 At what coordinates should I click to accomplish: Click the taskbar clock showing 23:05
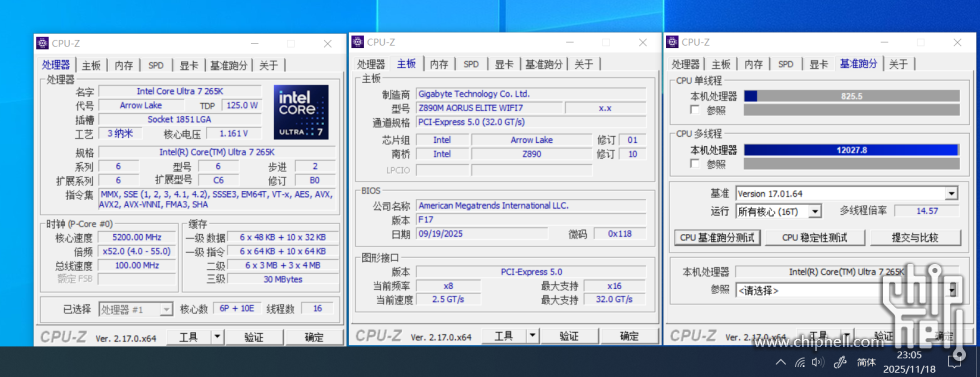coord(908,362)
